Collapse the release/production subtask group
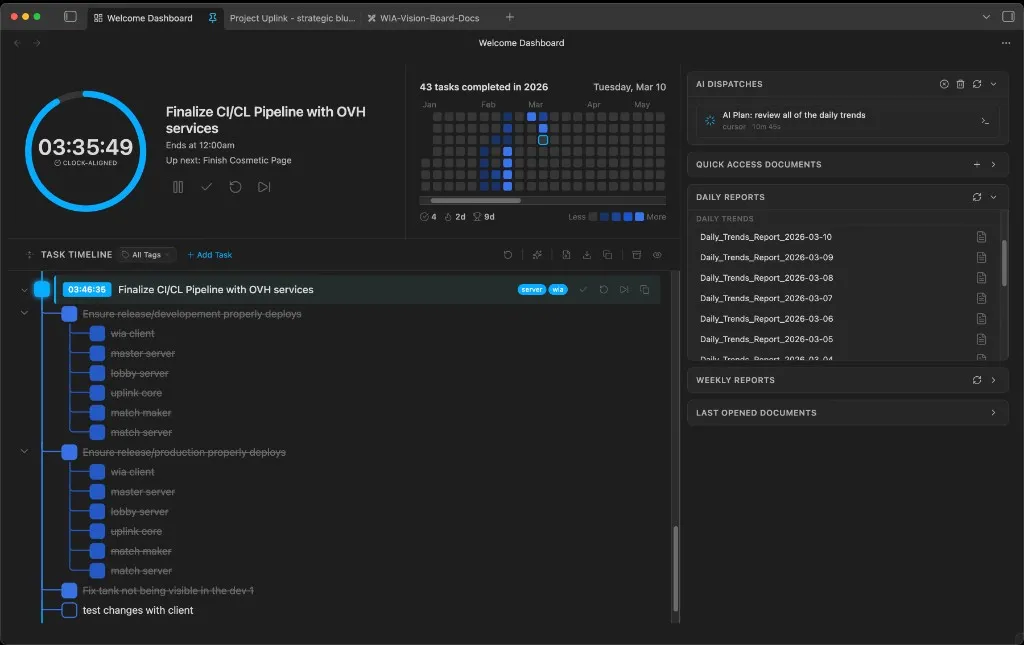Screen dimensions: 1024x645 point(24,452)
